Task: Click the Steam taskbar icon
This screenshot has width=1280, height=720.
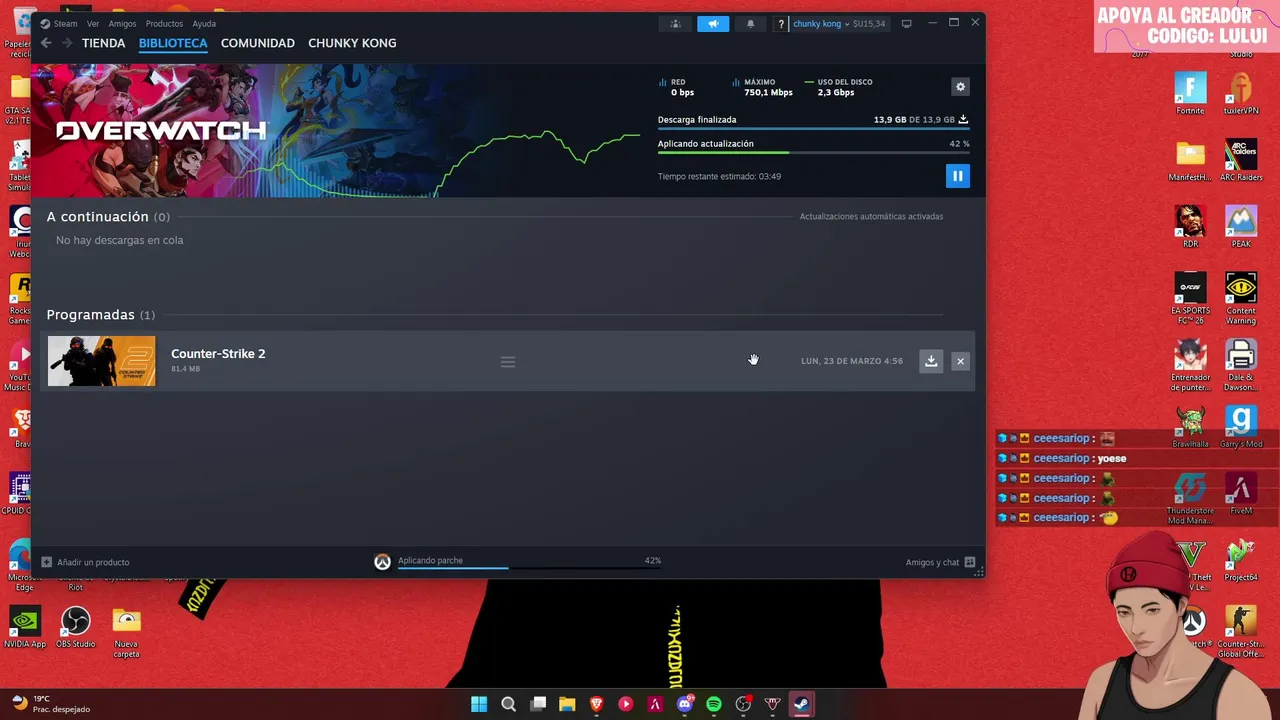Action: tap(802, 704)
